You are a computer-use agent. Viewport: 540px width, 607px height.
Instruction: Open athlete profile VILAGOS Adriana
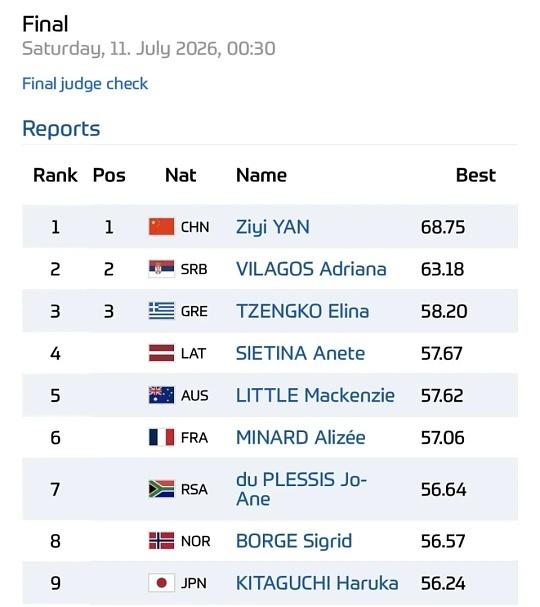[x=311, y=269]
